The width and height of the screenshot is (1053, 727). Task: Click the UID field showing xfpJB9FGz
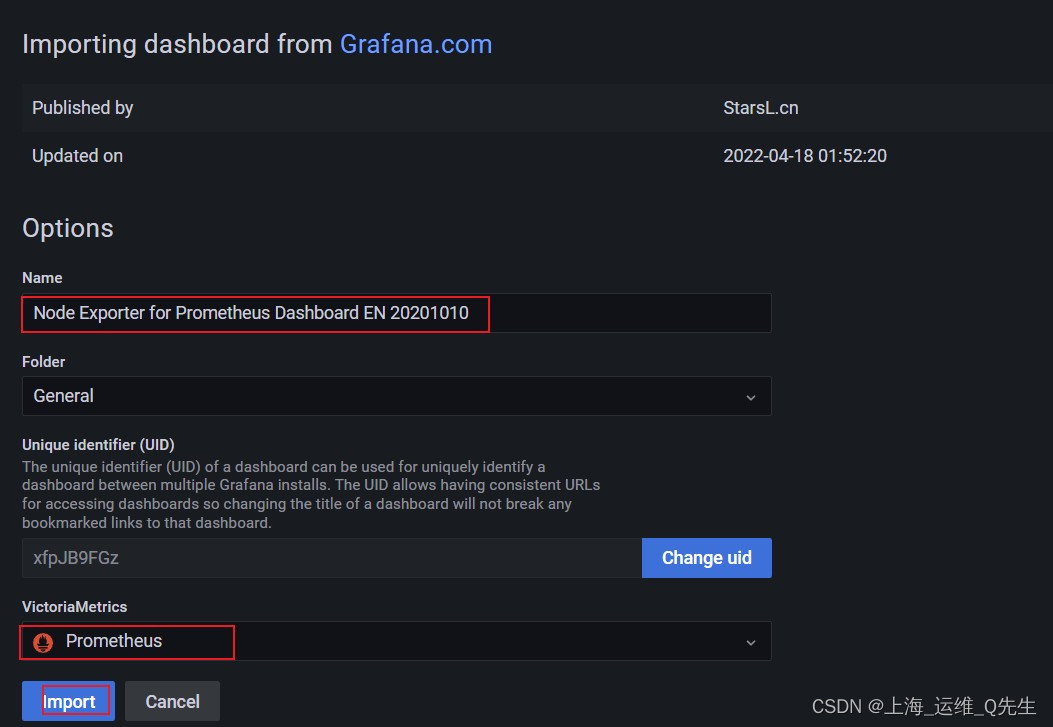[x=332, y=558]
